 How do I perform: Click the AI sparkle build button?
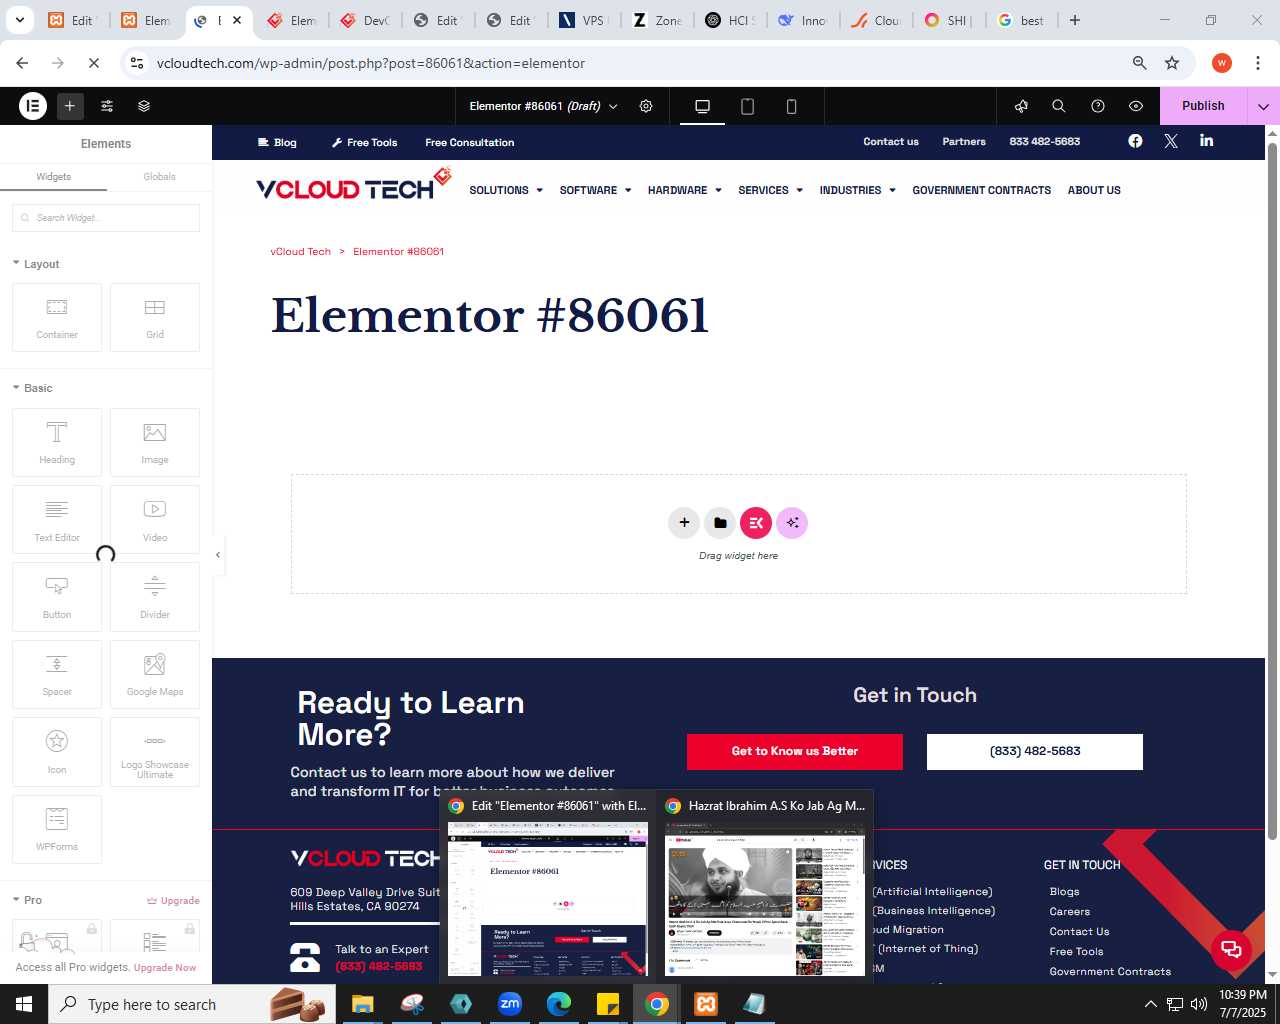(792, 522)
